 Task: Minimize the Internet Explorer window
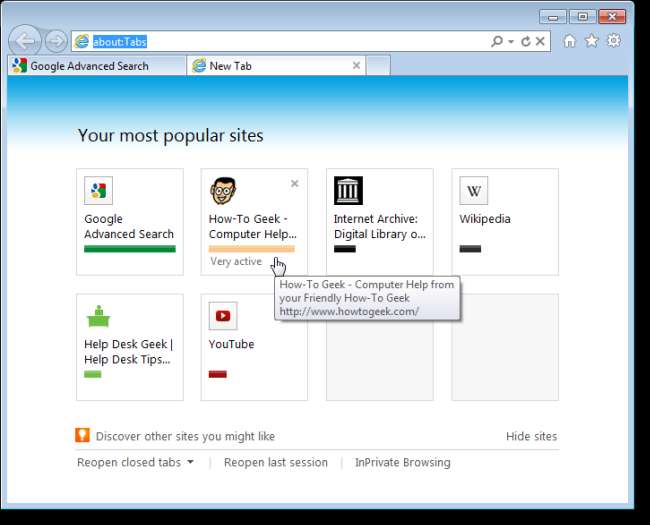[553, 17]
